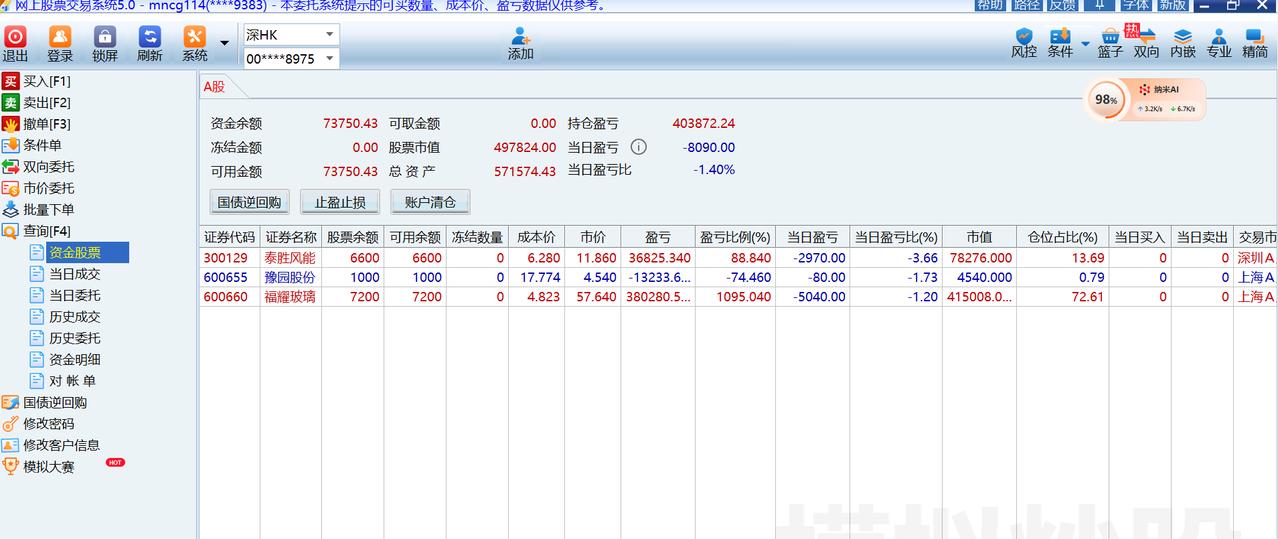1278x539 pixels.
Task: Select 批量下单 in the sidebar
Action: tap(49, 209)
